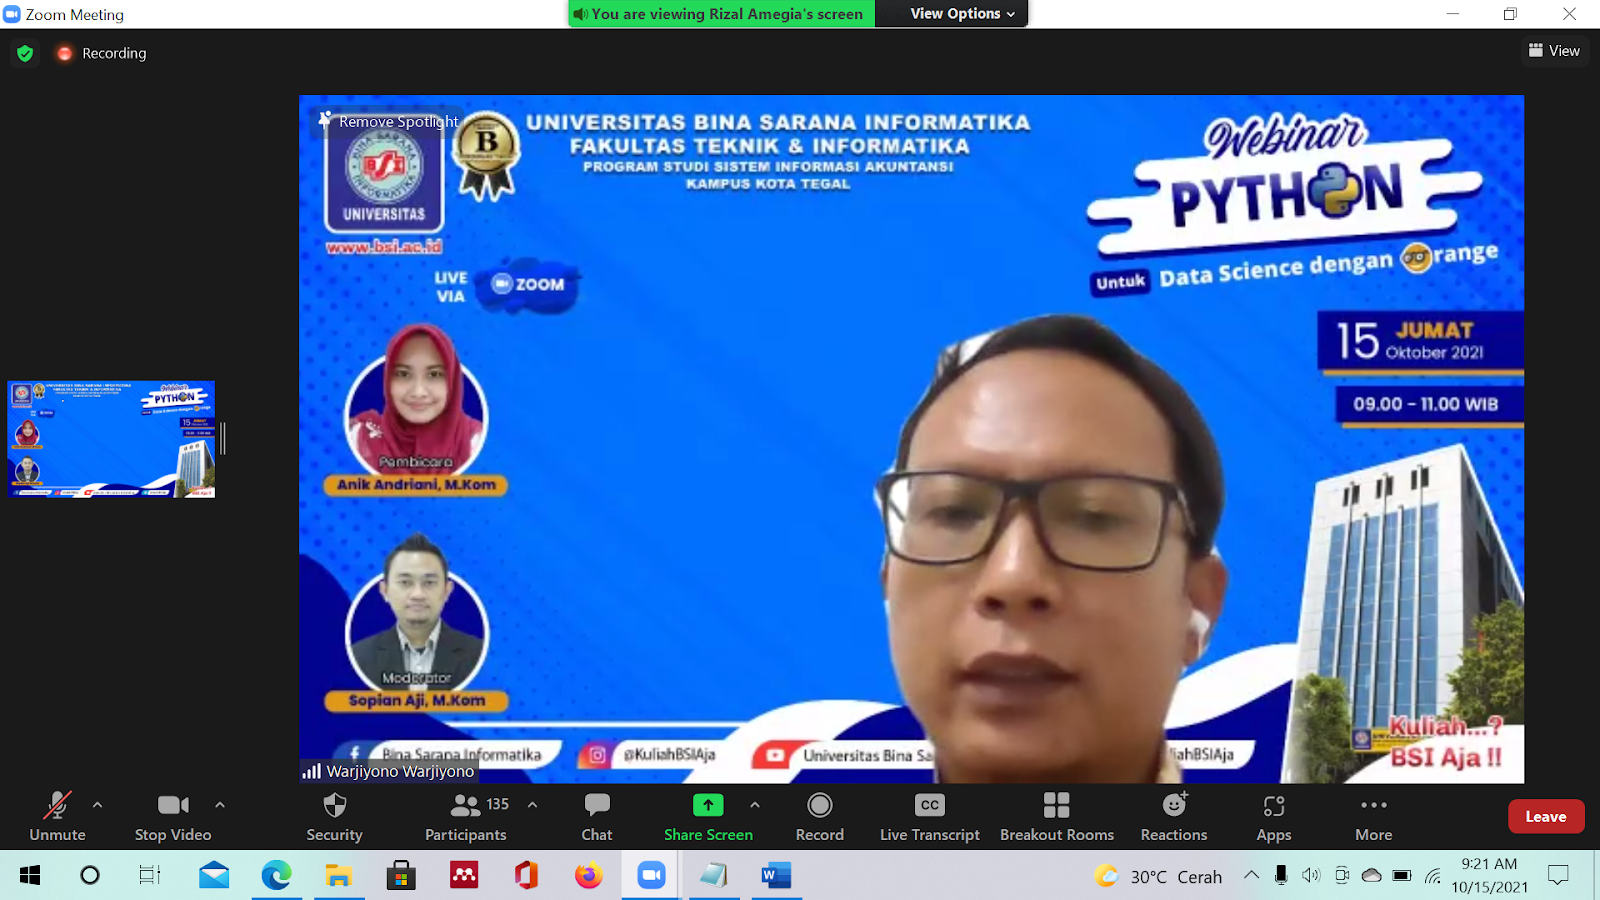The height and width of the screenshot is (900, 1600).
Task: Expand audio options arrow next to Unmute
Action: point(97,804)
